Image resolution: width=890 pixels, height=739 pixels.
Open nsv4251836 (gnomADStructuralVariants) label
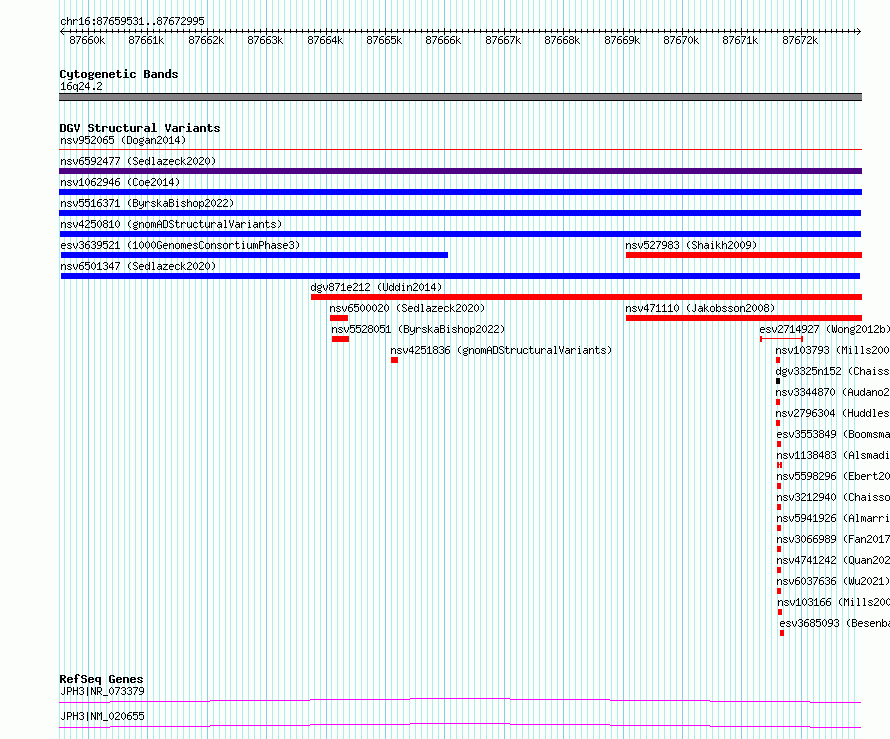(x=501, y=350)
